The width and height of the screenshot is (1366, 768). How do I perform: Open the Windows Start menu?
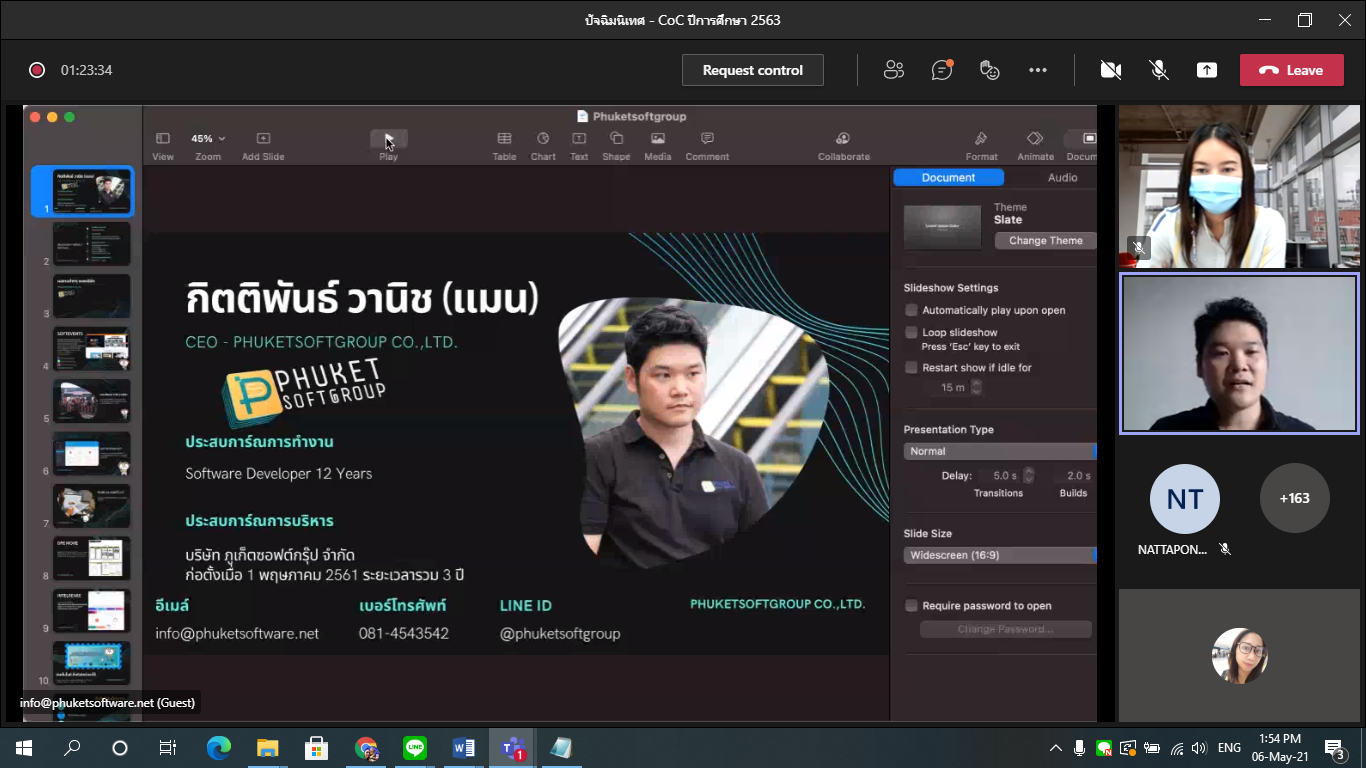click(x=24, y=748)
